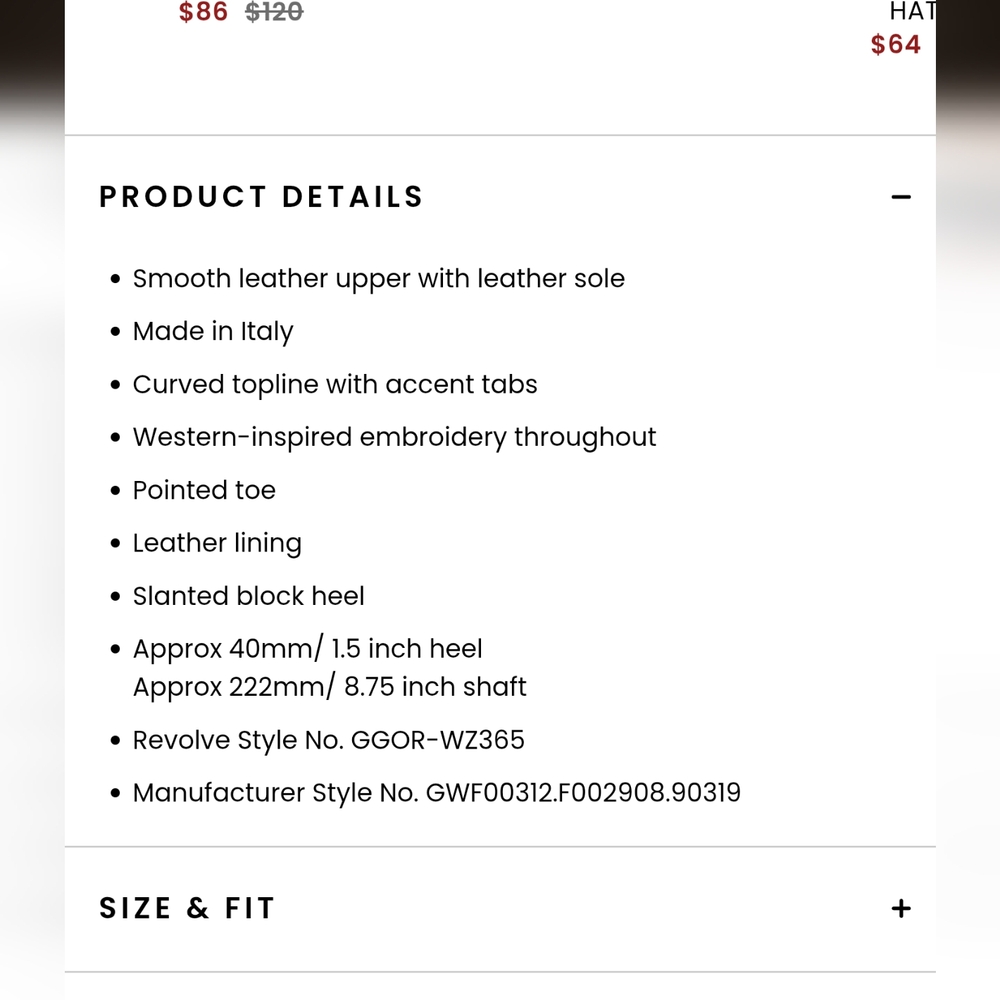Click the smooth leather upper detail line
Viewport: 1000px width, 1000px height.
pyautogui.click(x=379, y=278)
